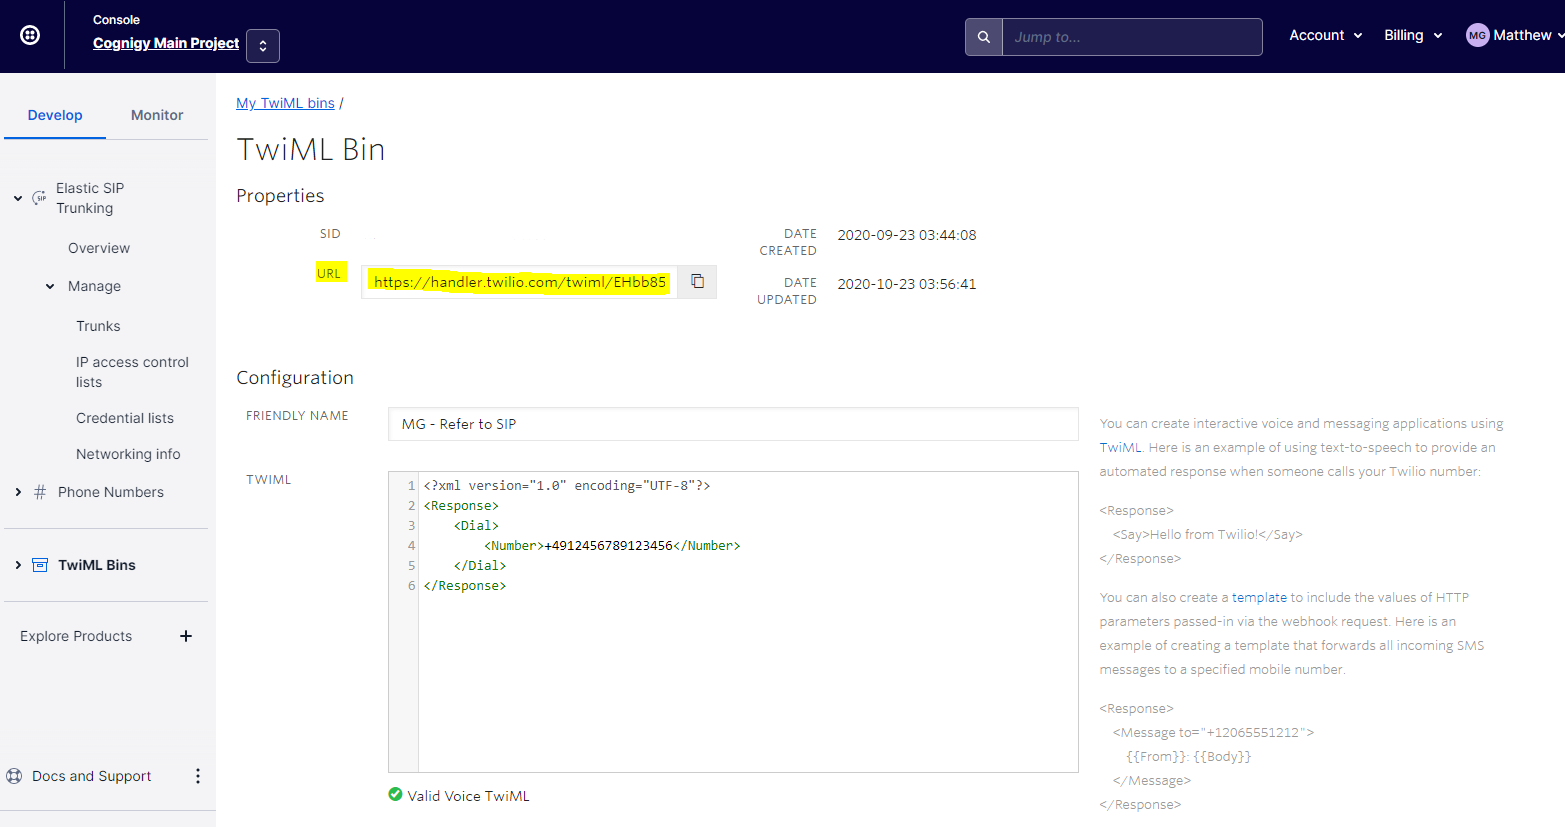Open the template help link

pos(1259,597)
